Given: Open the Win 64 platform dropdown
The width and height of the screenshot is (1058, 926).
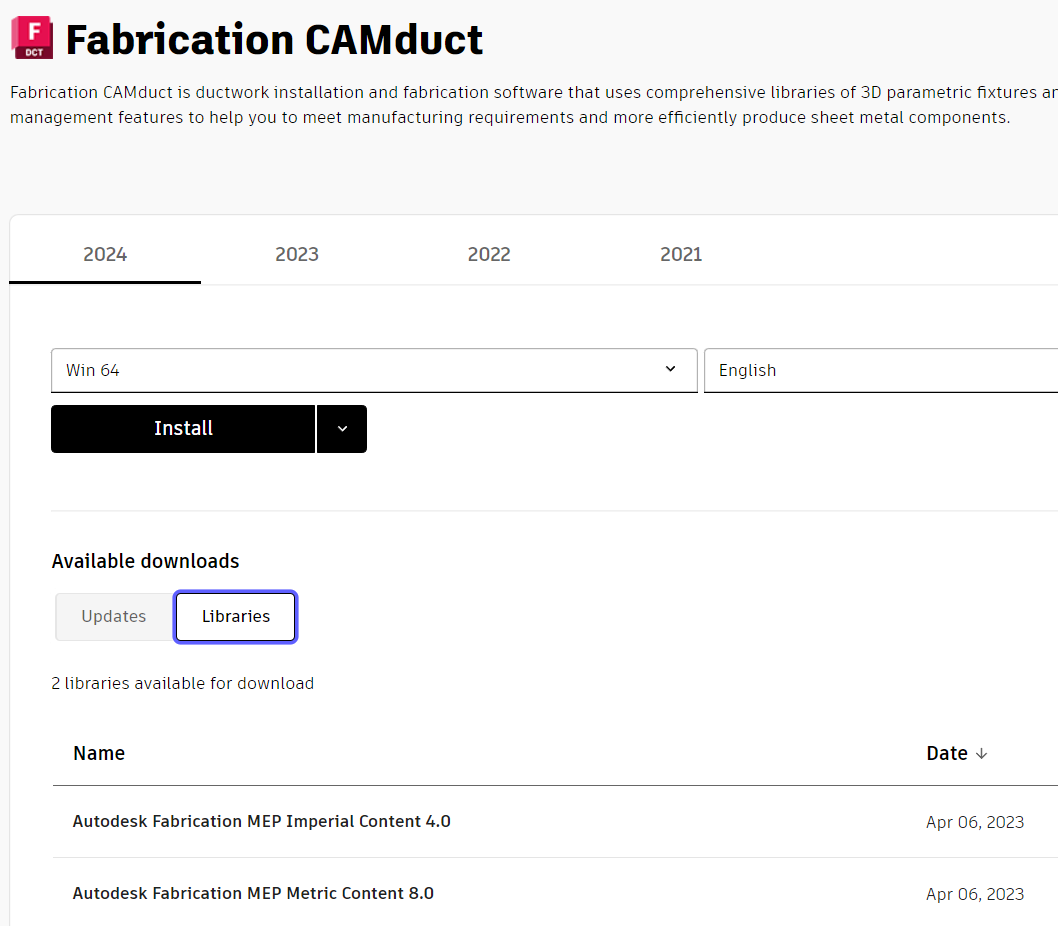Looking at the screenshot, I should click(374, 371).
